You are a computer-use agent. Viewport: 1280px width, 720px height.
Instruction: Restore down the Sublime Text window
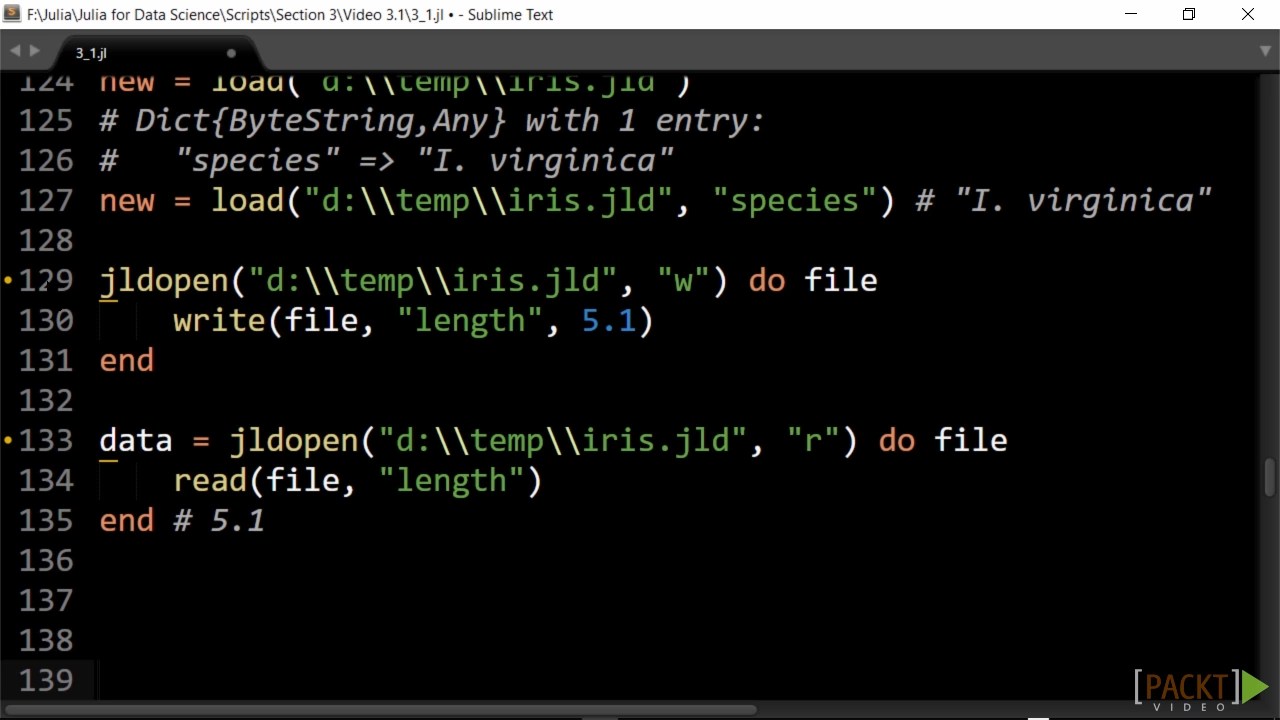[x=1189, y=14]
